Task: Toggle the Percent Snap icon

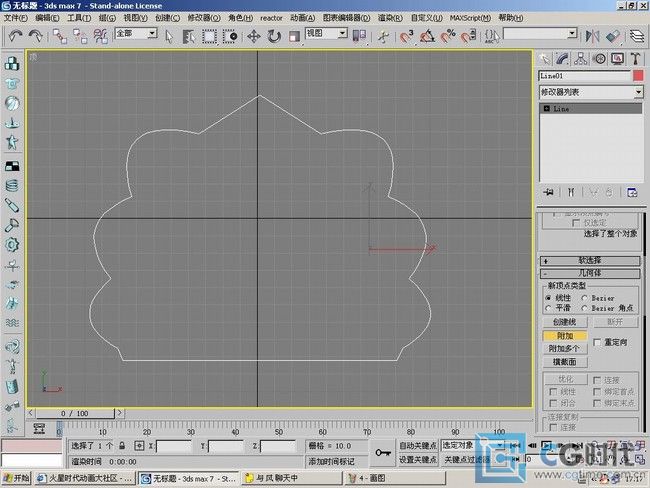Action: tap(448, 36)
